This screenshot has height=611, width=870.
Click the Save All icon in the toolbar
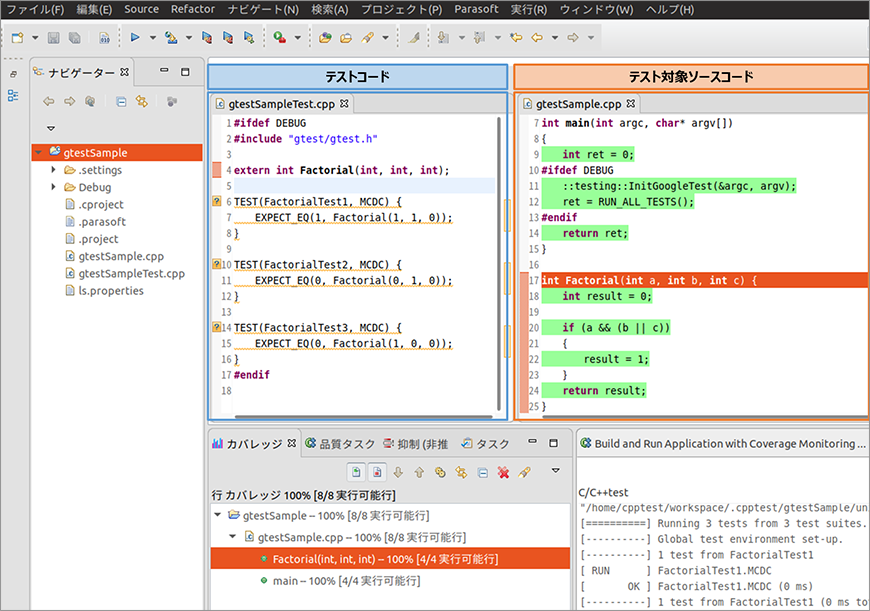[x=74, y=38]
